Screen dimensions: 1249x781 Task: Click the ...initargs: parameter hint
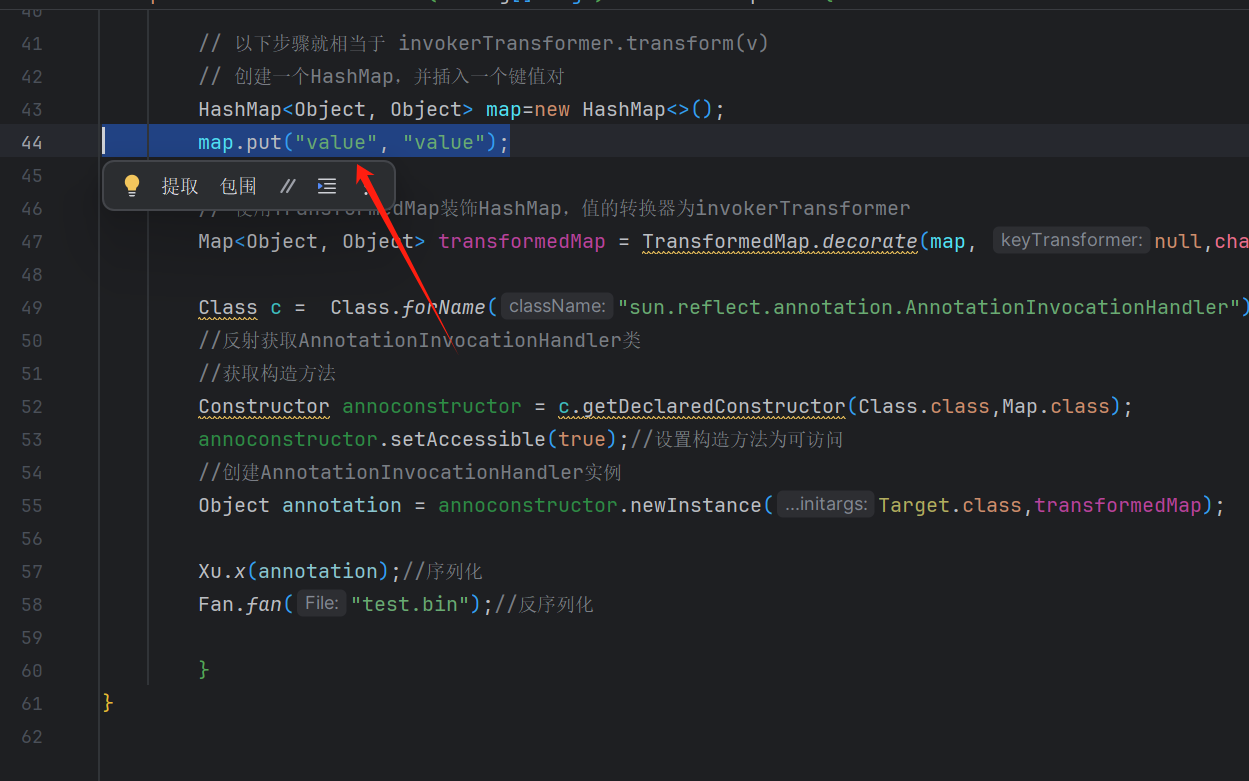(825, 505)
